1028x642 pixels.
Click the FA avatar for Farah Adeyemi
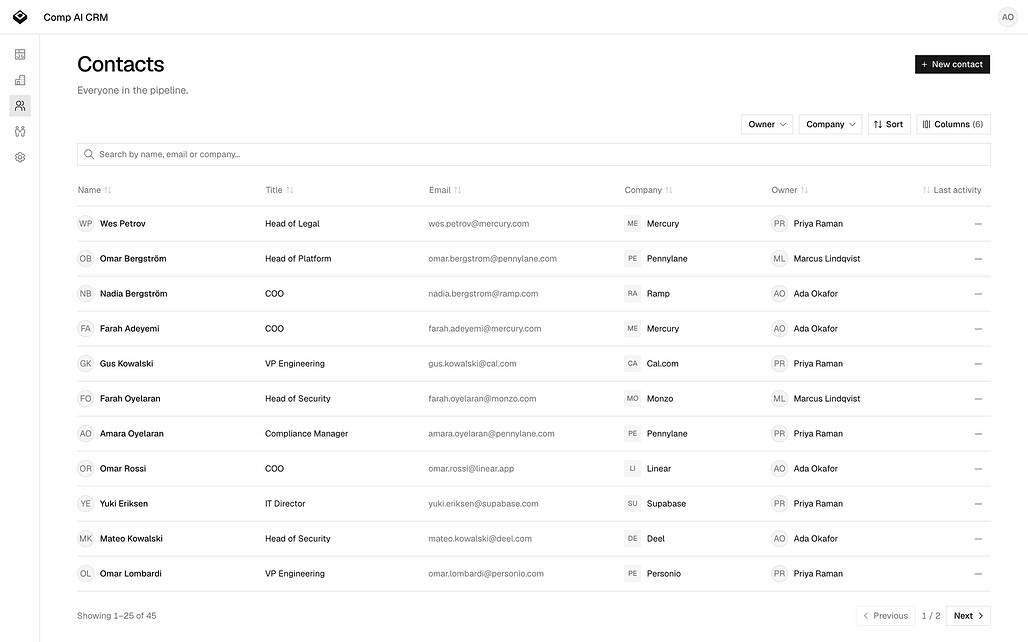[x=86, y=329]
